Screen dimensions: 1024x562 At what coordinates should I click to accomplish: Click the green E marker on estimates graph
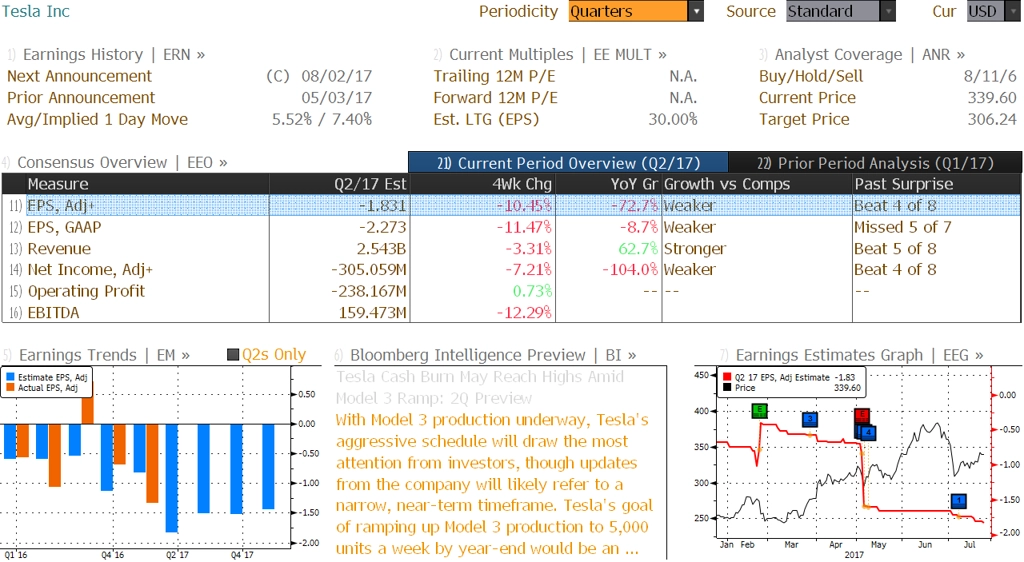[760, 411]
